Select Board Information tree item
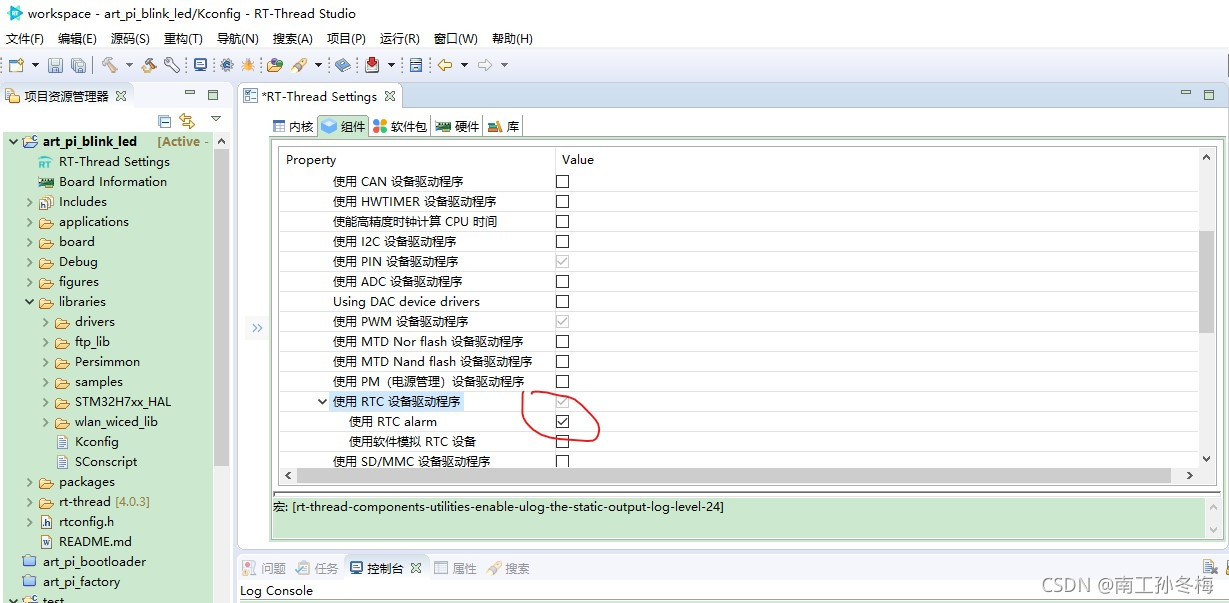 [112, 182]
